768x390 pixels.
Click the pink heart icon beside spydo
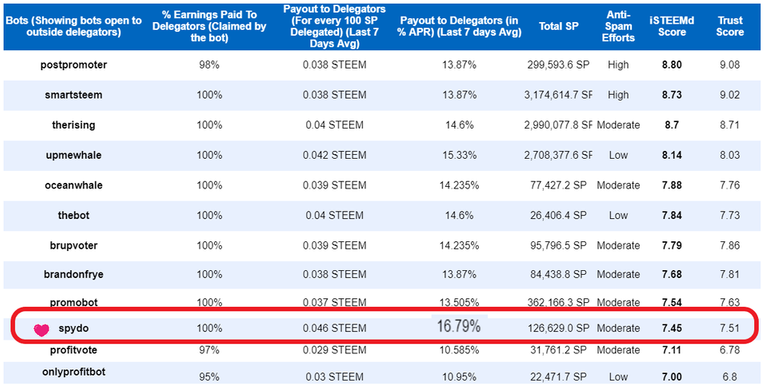41,330
